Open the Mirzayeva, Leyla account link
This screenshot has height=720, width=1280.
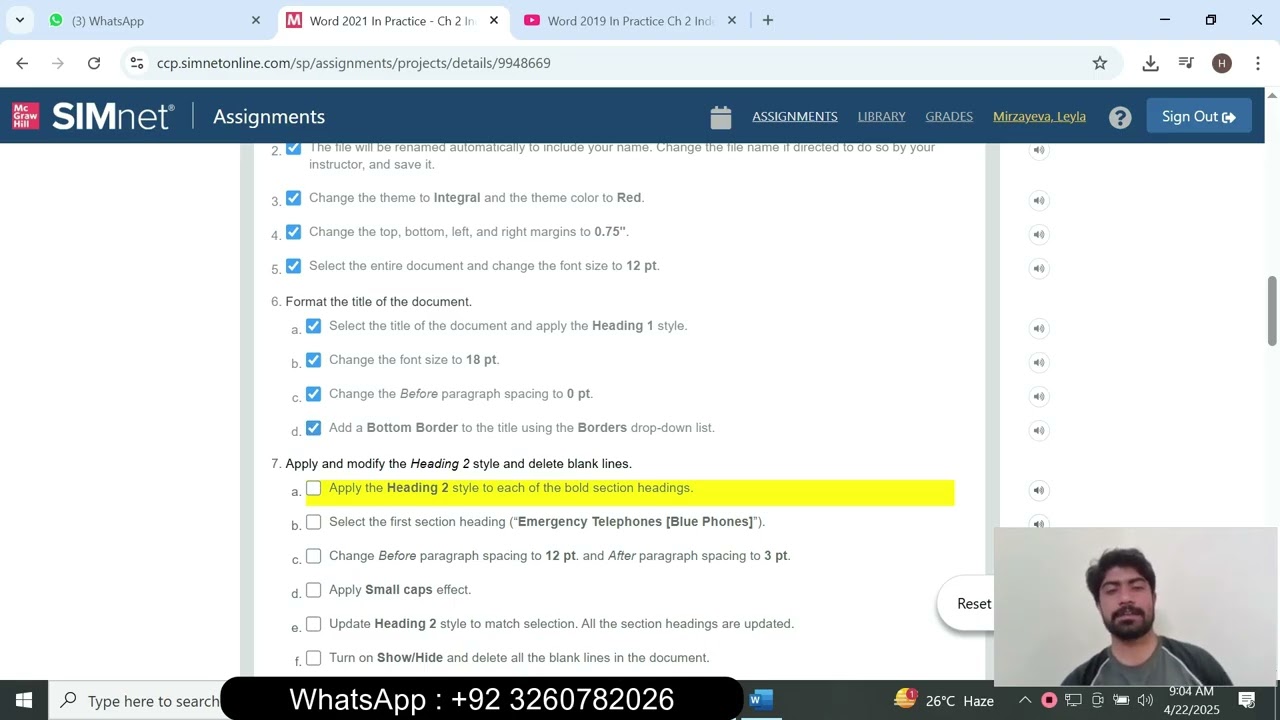[x=1039, y=117]
